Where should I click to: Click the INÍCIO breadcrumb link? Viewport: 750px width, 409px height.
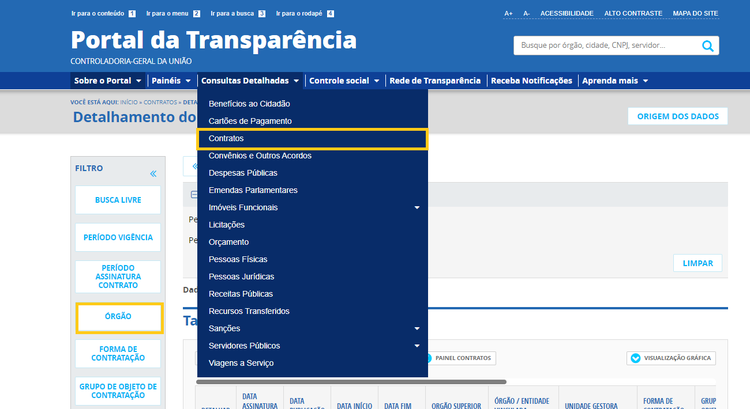click(x=129, y=102)
